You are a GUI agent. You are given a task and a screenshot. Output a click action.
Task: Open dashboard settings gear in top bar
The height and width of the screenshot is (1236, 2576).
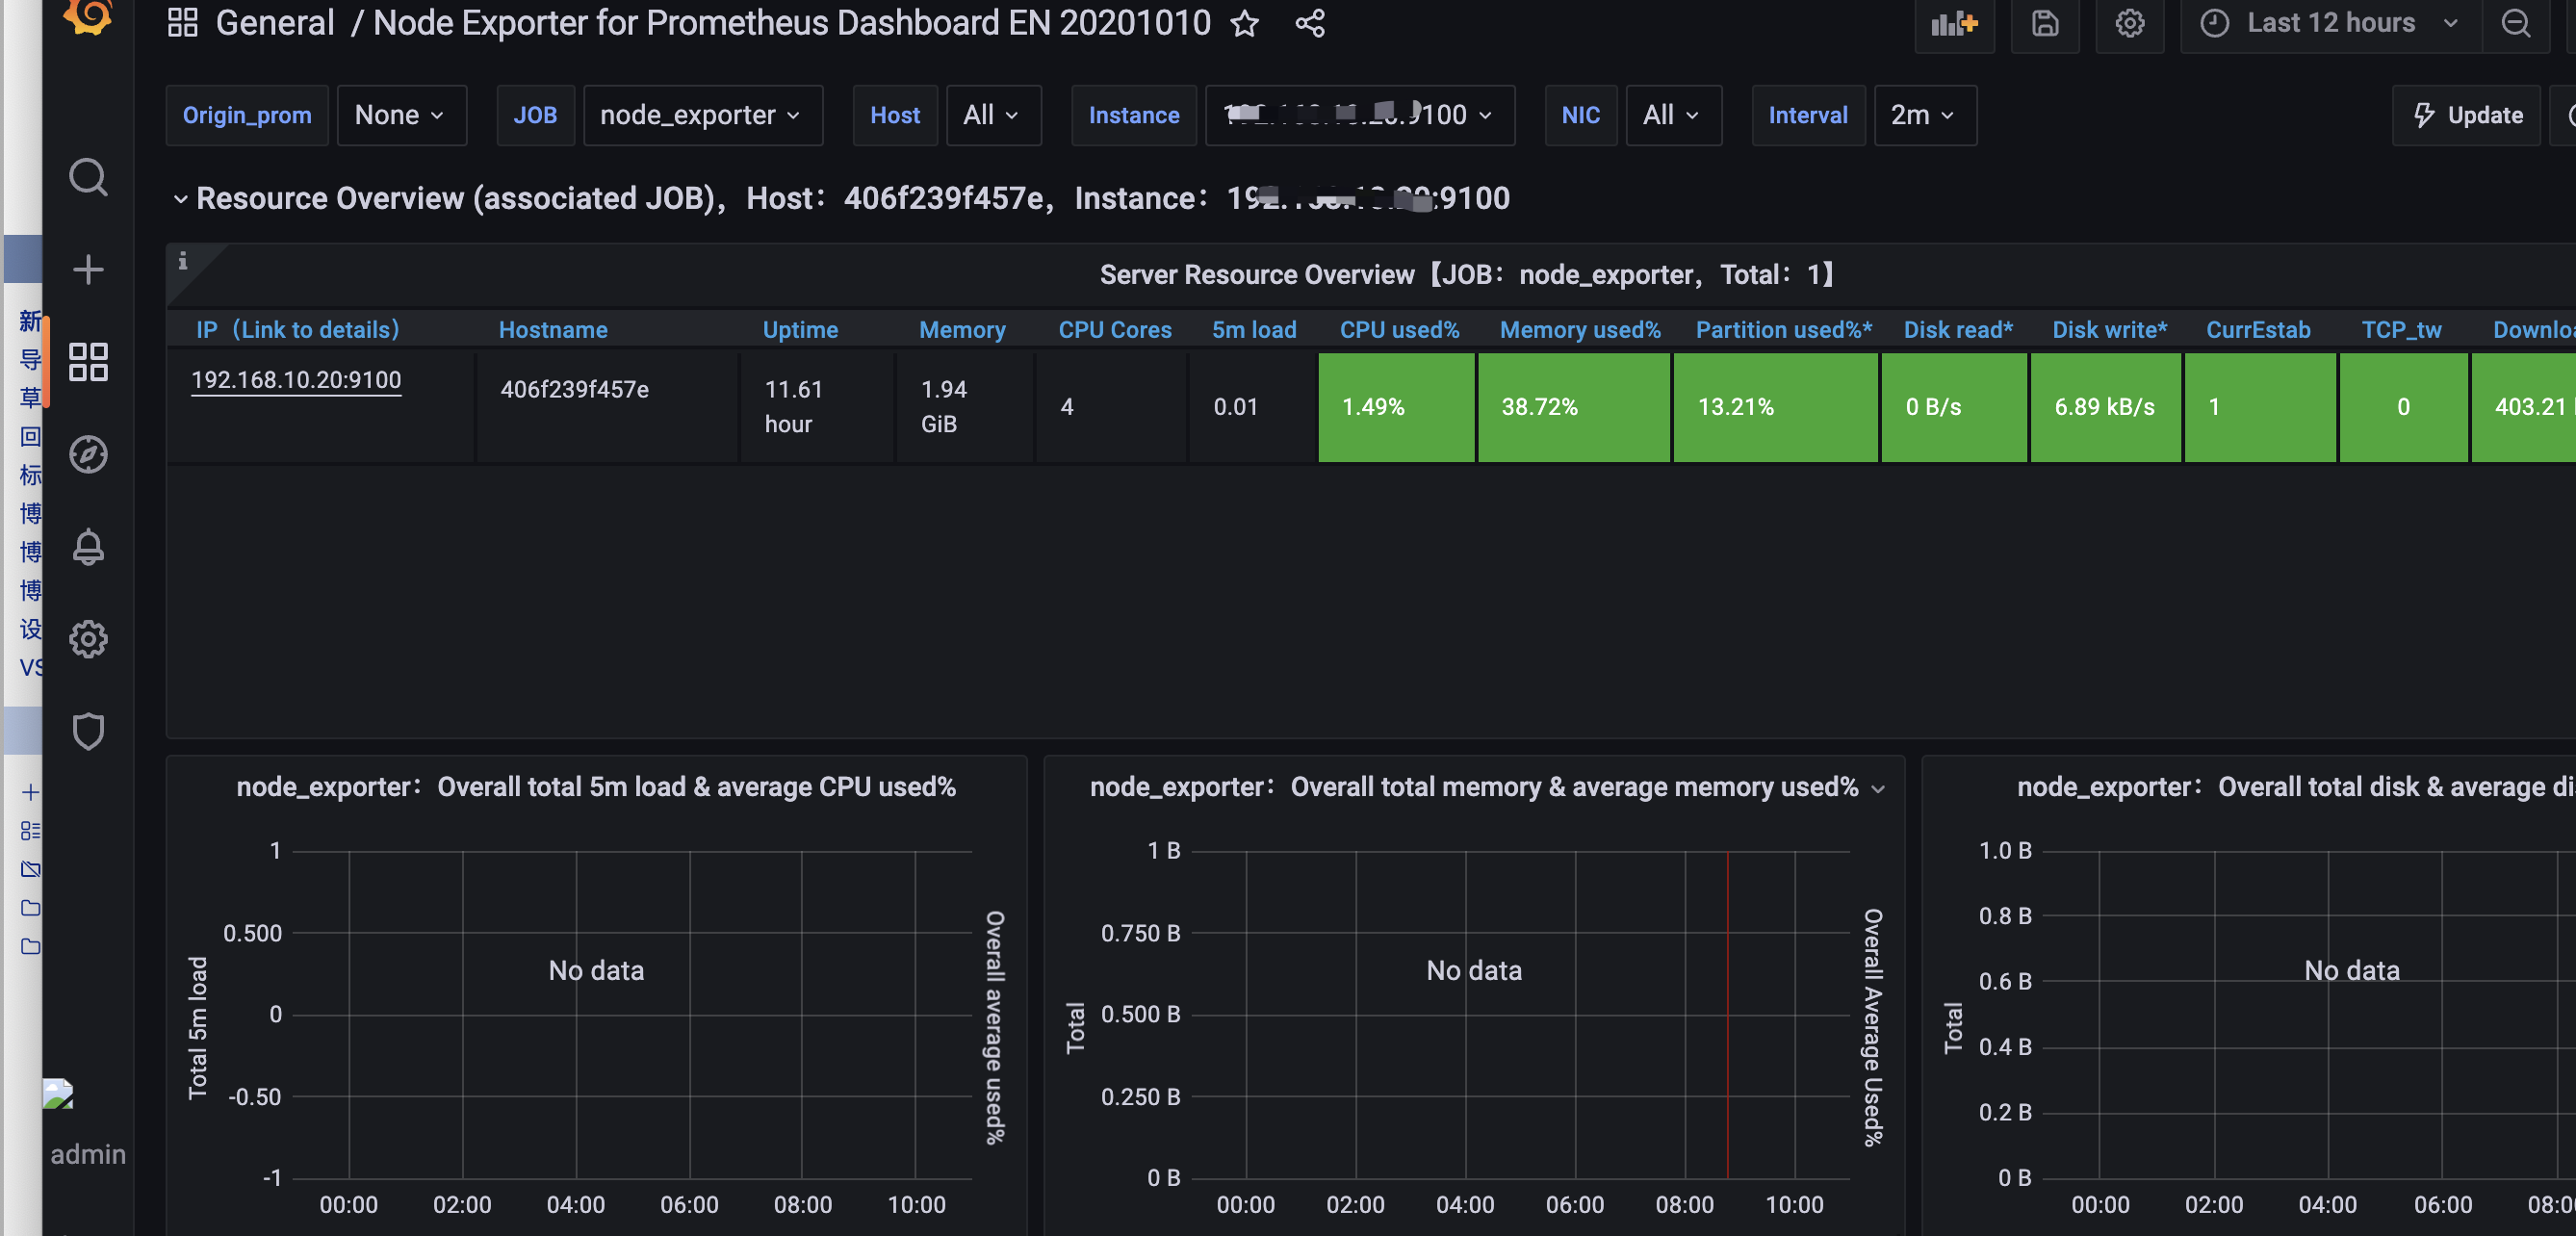(x=2129, y=23)
